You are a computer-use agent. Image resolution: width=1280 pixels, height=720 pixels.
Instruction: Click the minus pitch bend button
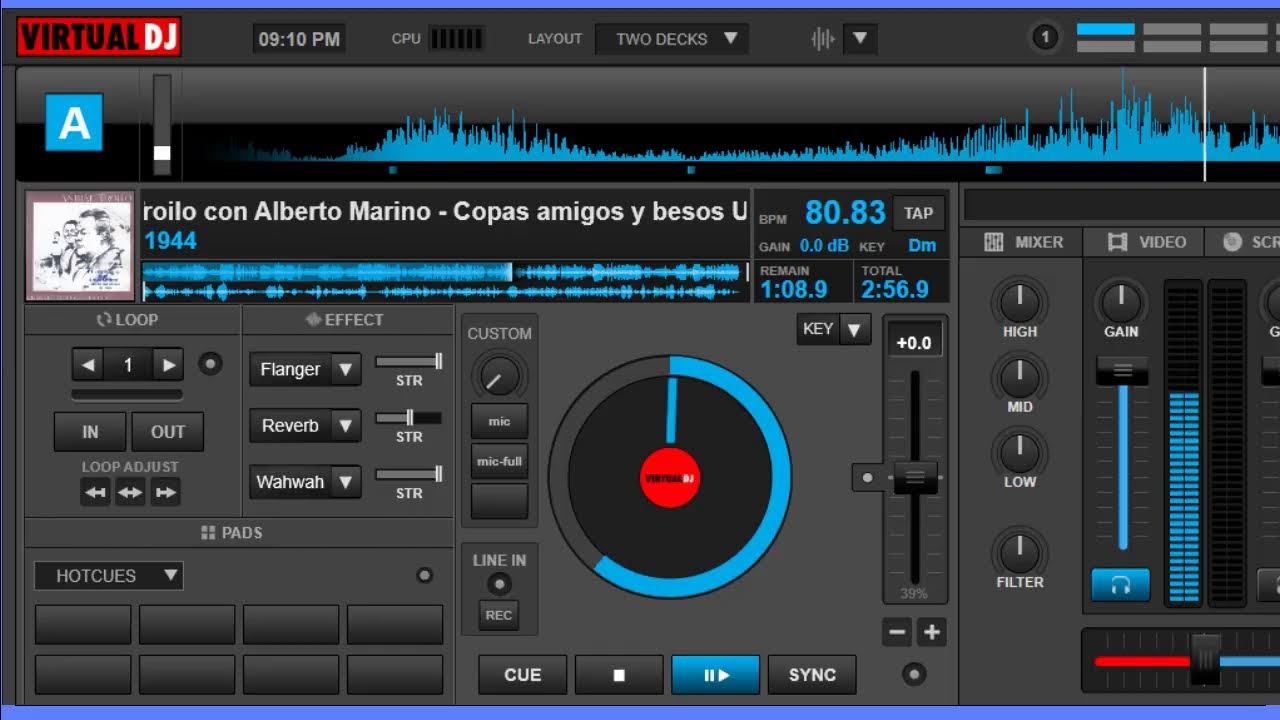897,632
